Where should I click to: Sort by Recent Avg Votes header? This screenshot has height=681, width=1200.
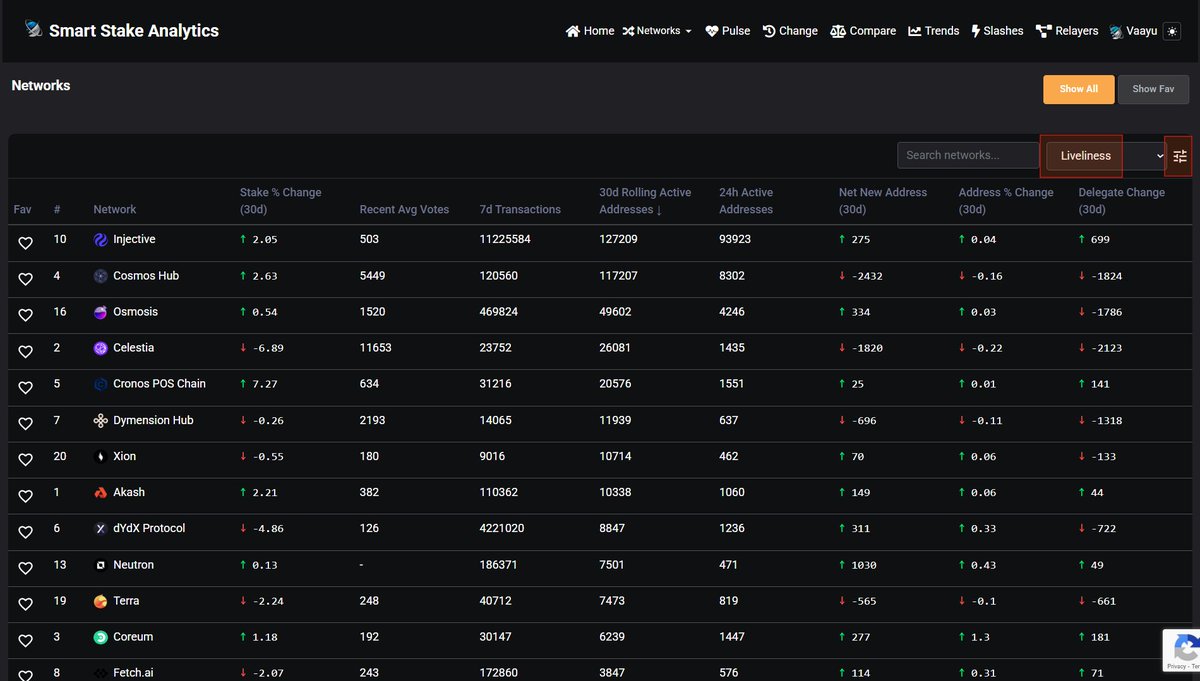(404, 209)
